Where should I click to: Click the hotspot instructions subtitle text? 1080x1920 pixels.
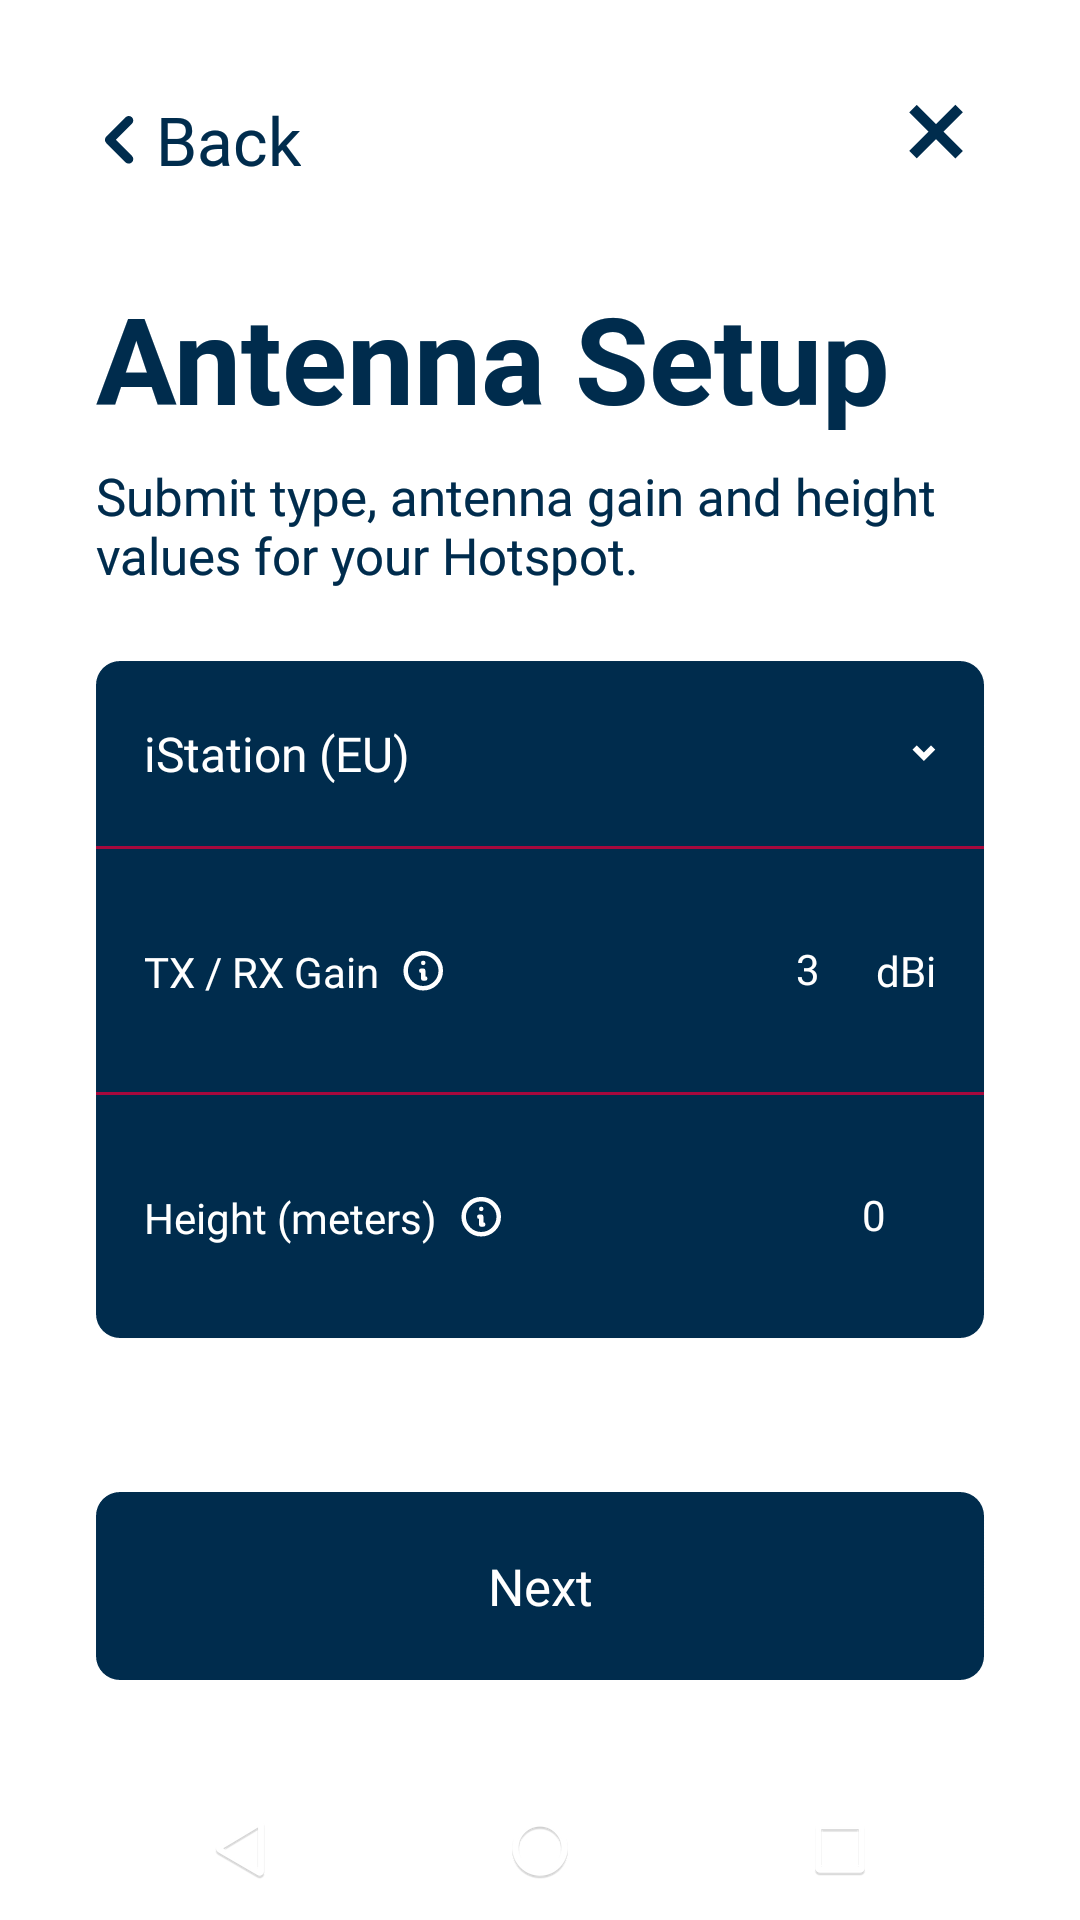click(x=515, y=528)
